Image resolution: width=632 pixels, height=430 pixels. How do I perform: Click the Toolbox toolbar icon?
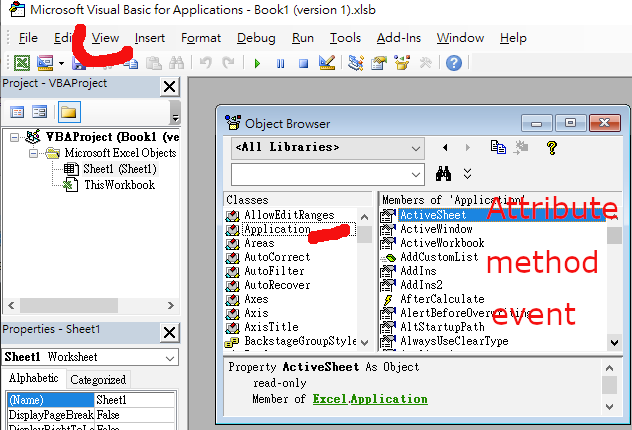[425, 63]
